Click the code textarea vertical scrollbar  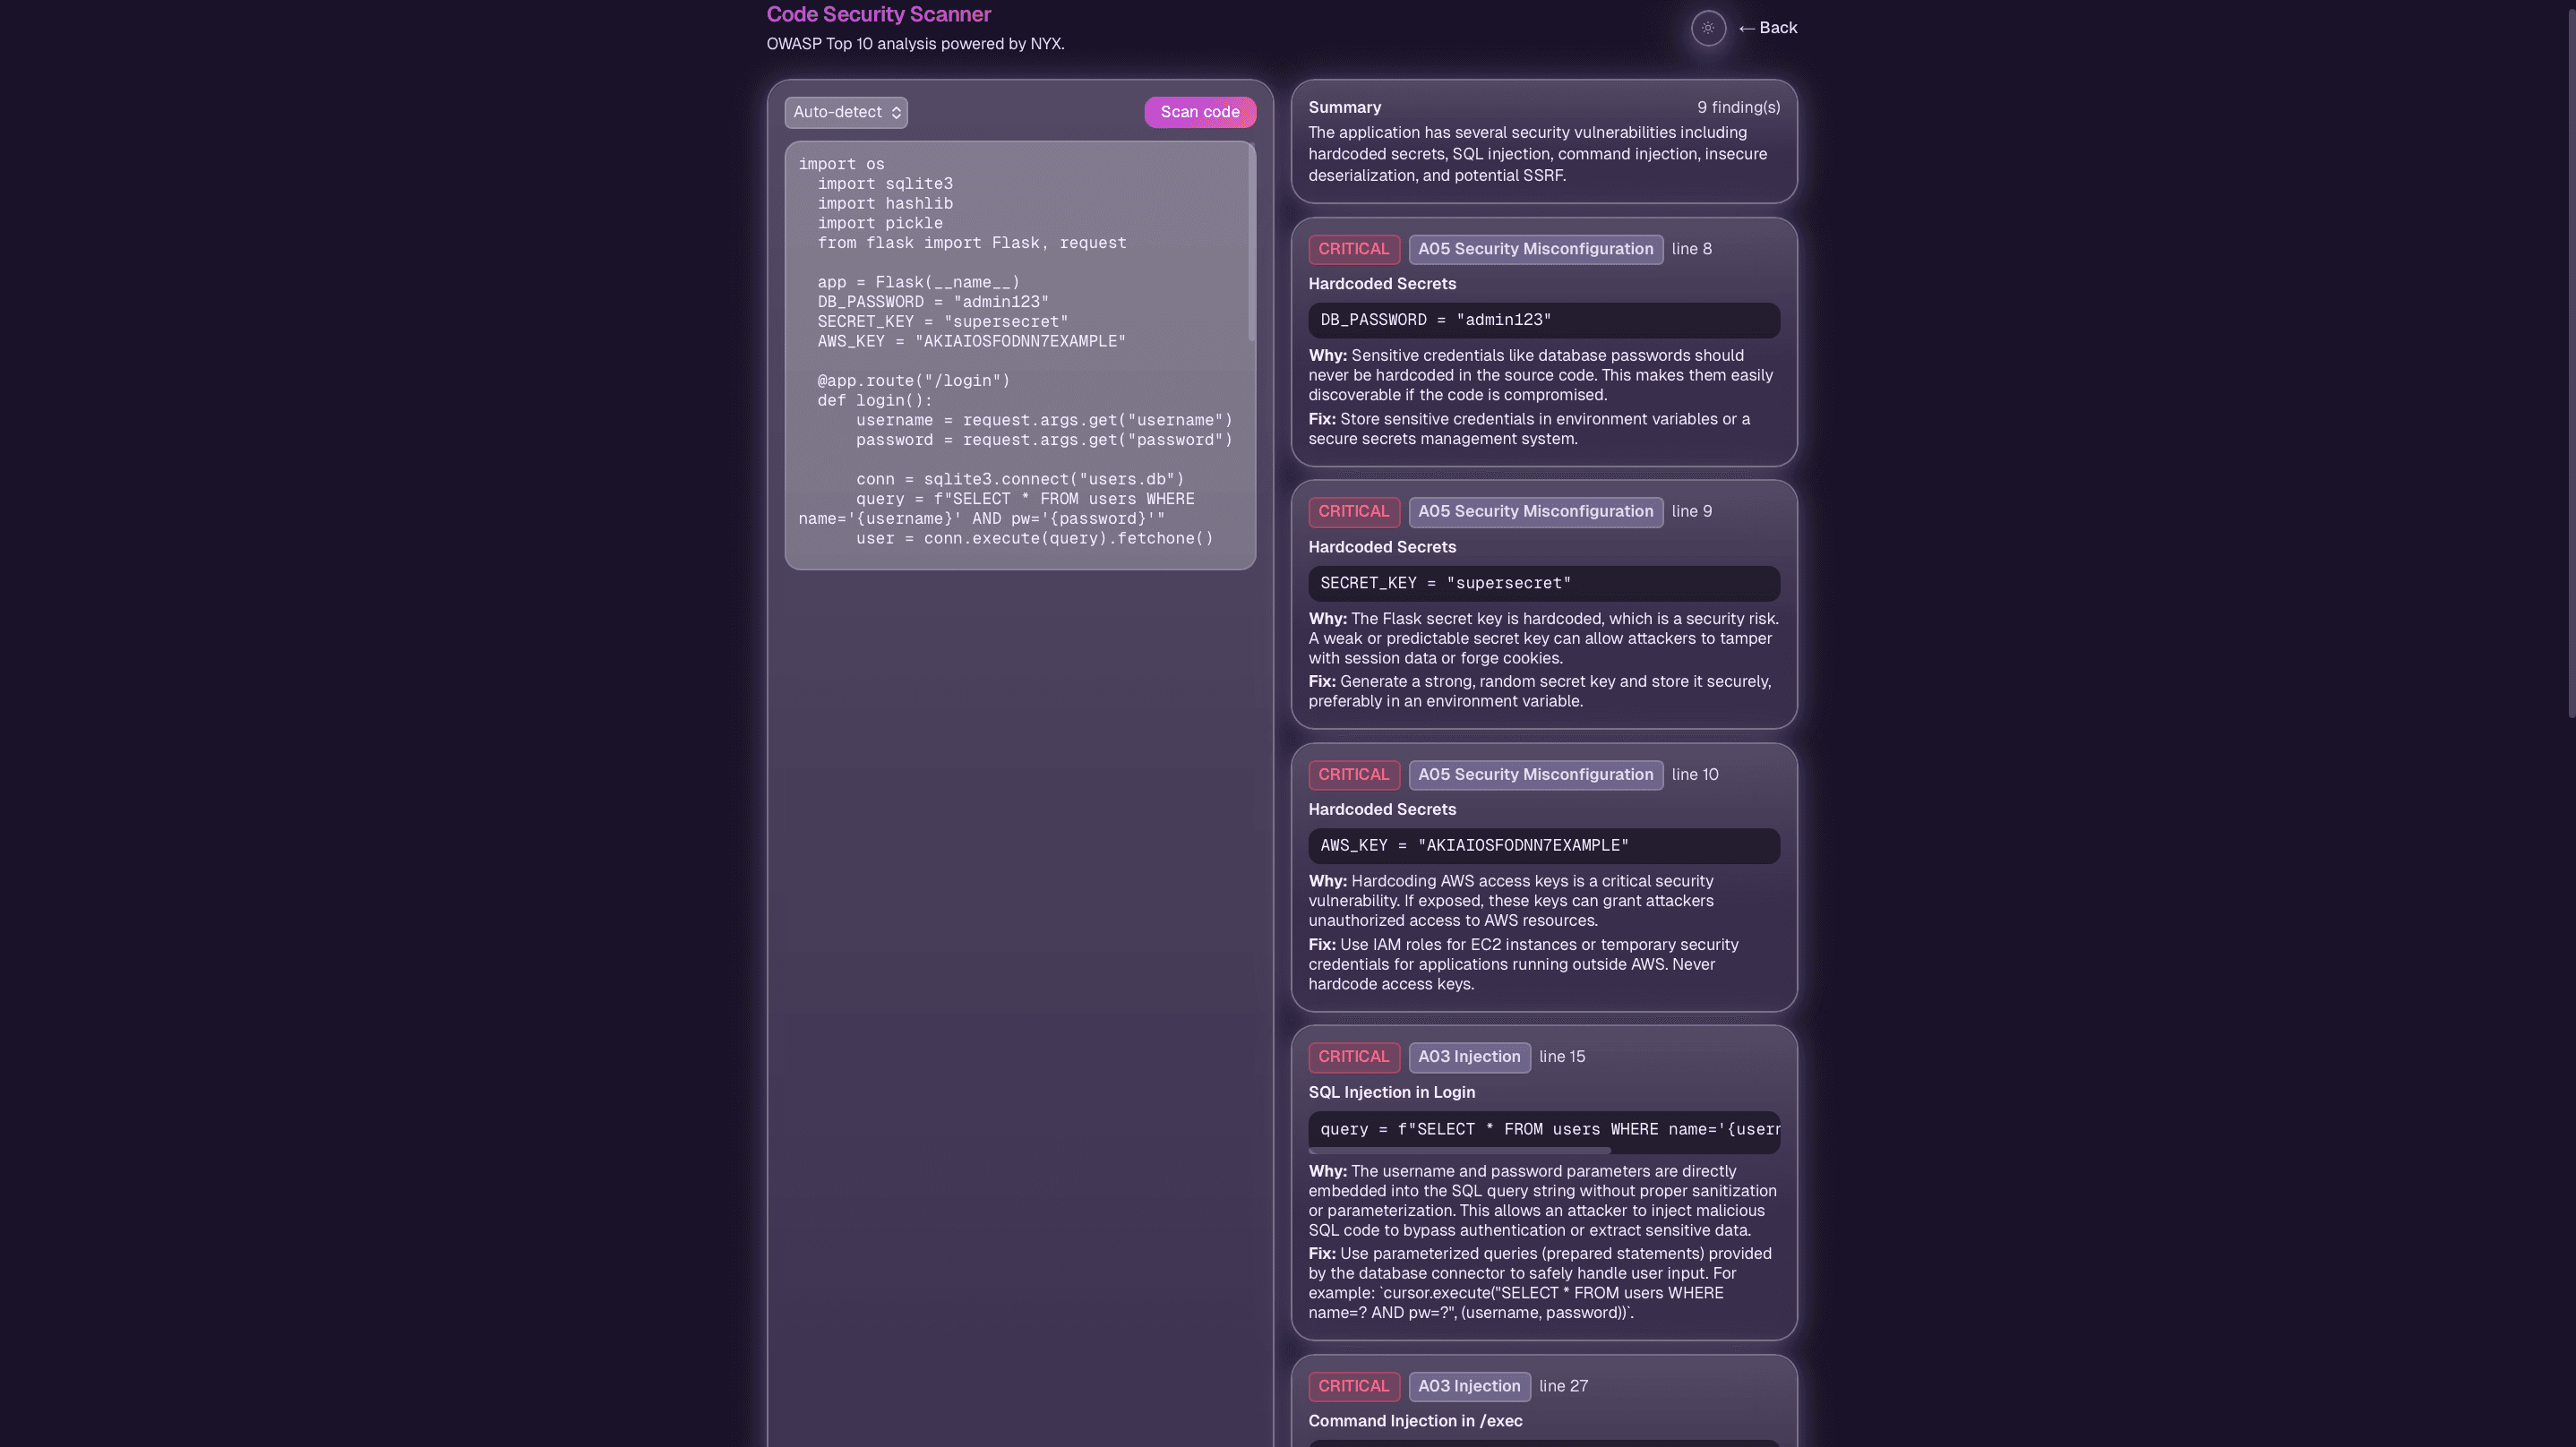pyautogui.click(x=1251, y=241)
